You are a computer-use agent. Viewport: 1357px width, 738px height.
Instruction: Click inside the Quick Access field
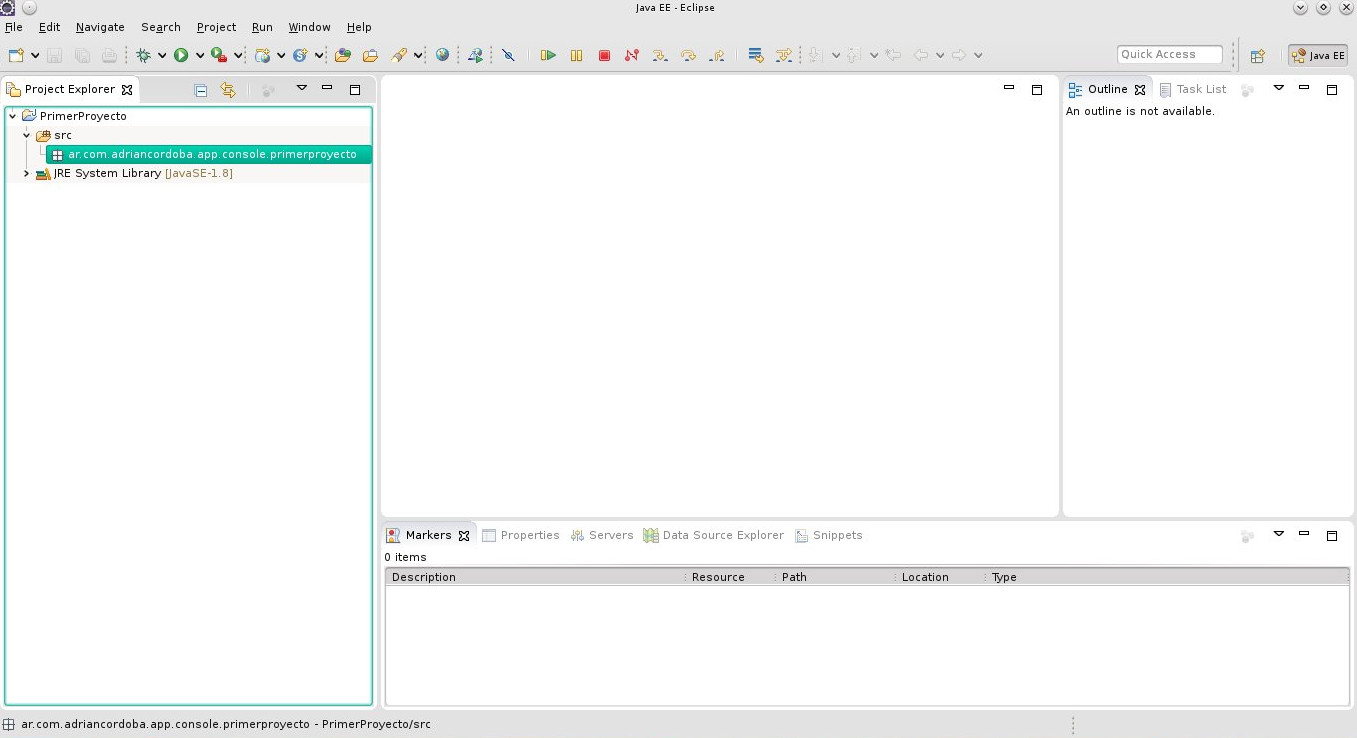[1168, 54]
